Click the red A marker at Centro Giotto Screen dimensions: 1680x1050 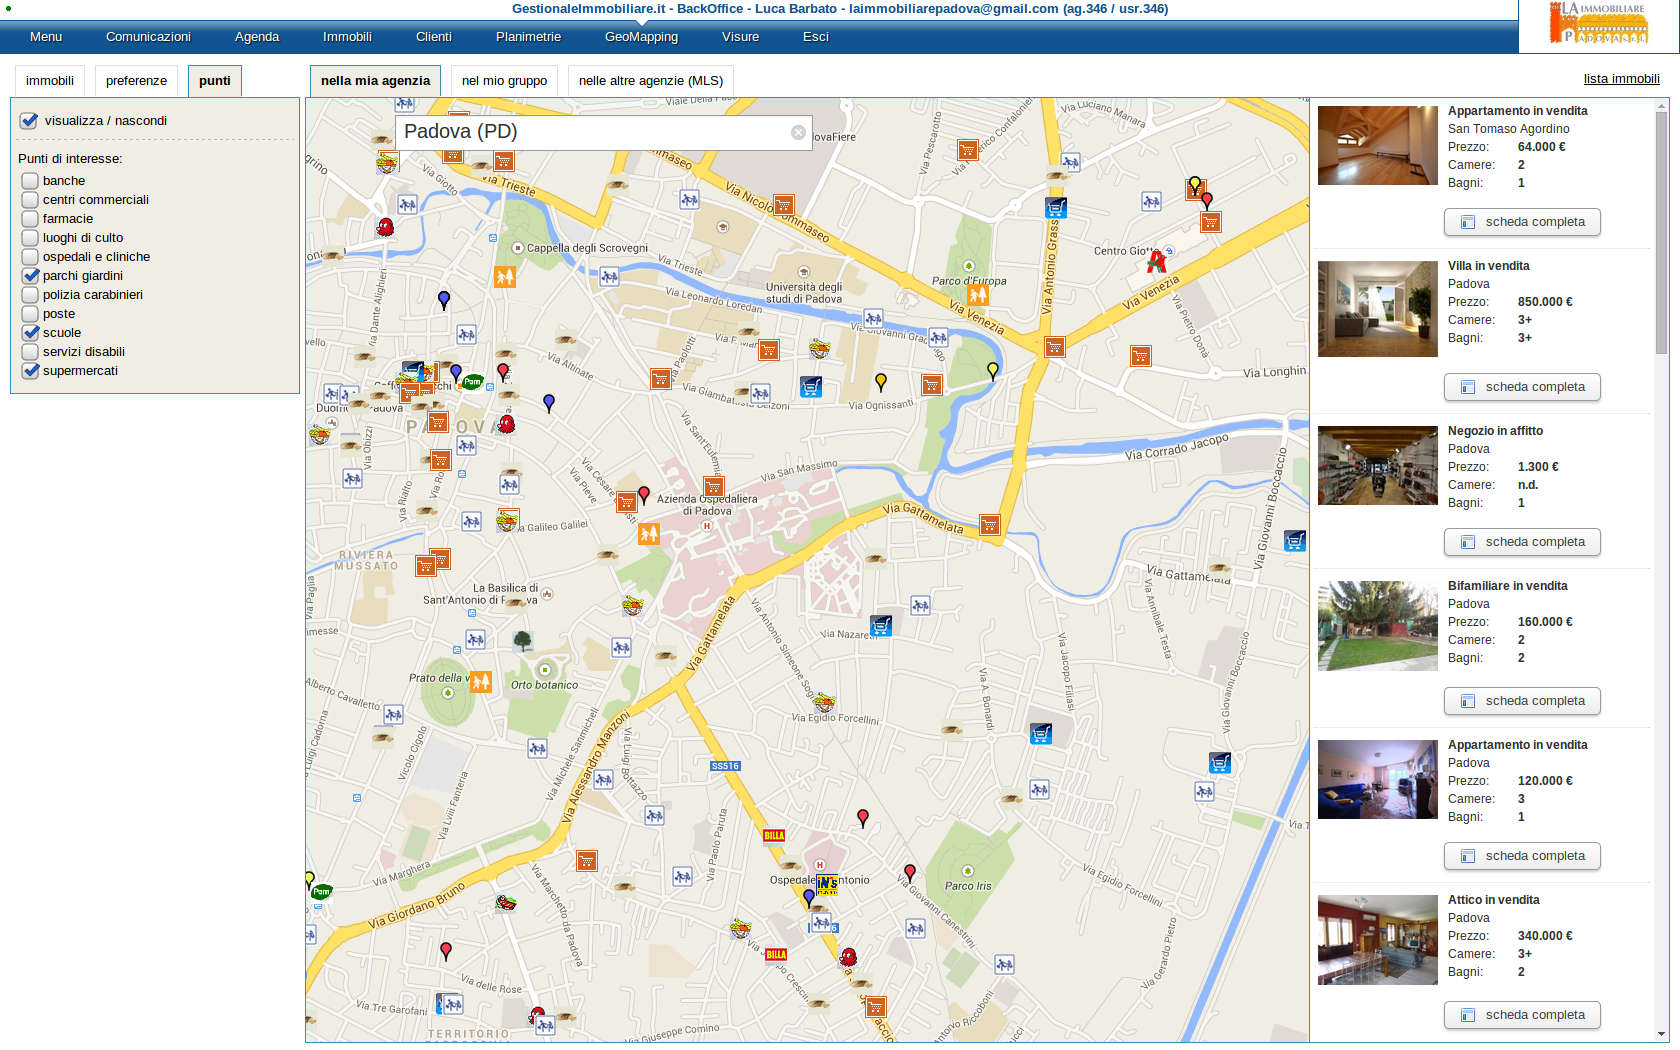1157,262
